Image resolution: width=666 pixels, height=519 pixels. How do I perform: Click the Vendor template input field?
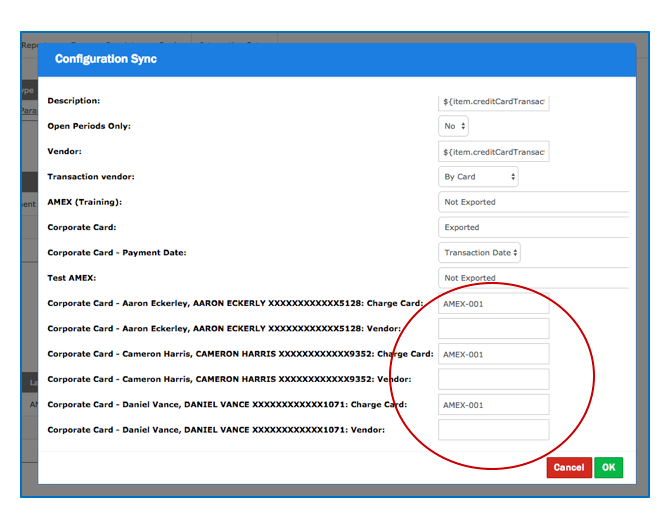(494, 152)
